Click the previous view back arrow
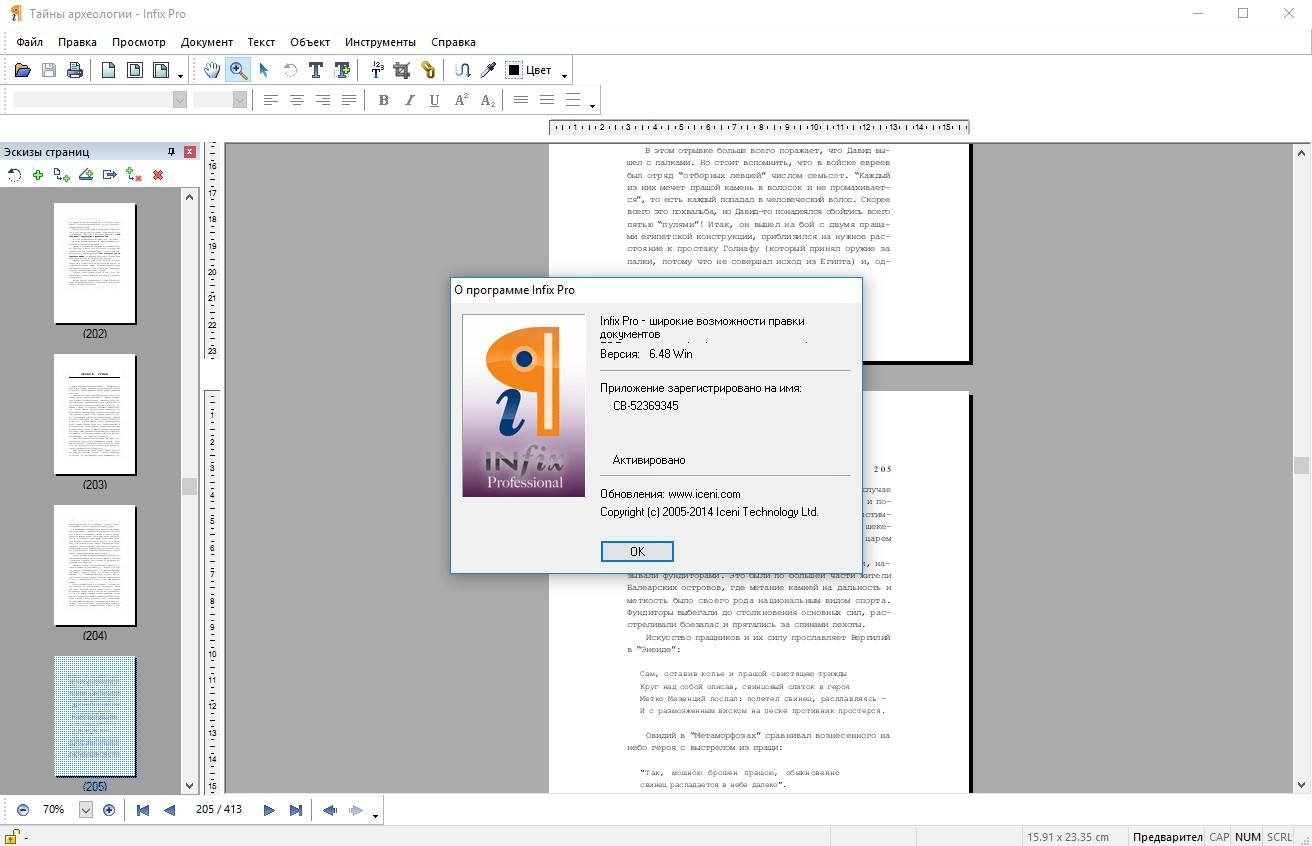The image size is (1312, 846). click(x=330, y=810)
